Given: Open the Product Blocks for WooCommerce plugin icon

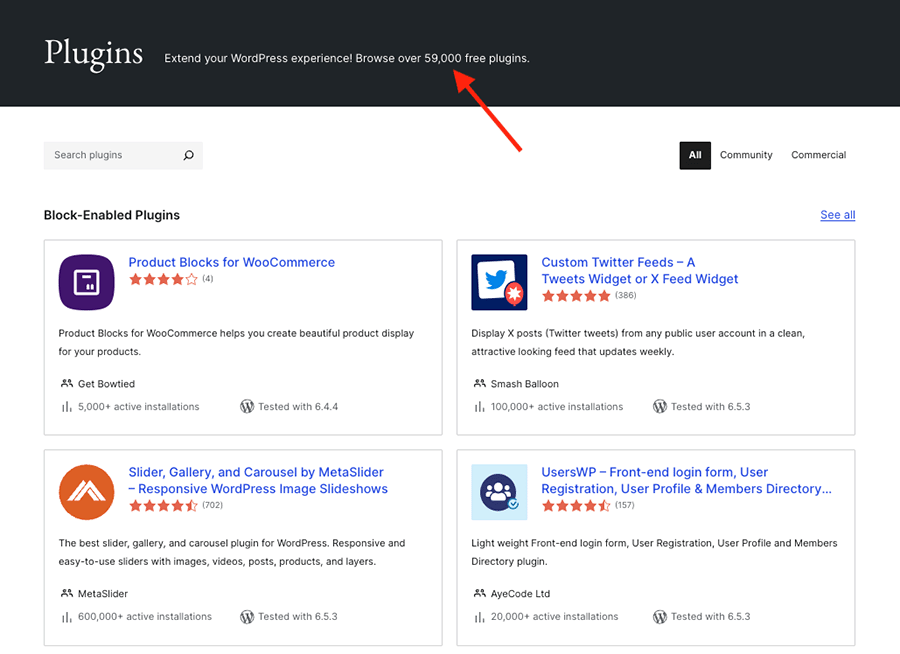Looking at the screenshot, I should pyautogui.click(x=87, y=282).
